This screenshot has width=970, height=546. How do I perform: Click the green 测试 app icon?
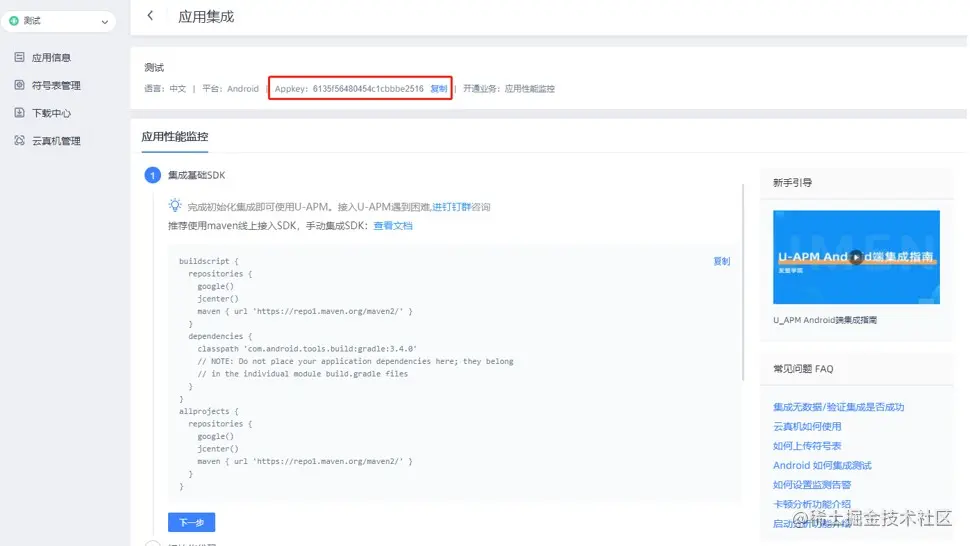(x=14, y=21)
